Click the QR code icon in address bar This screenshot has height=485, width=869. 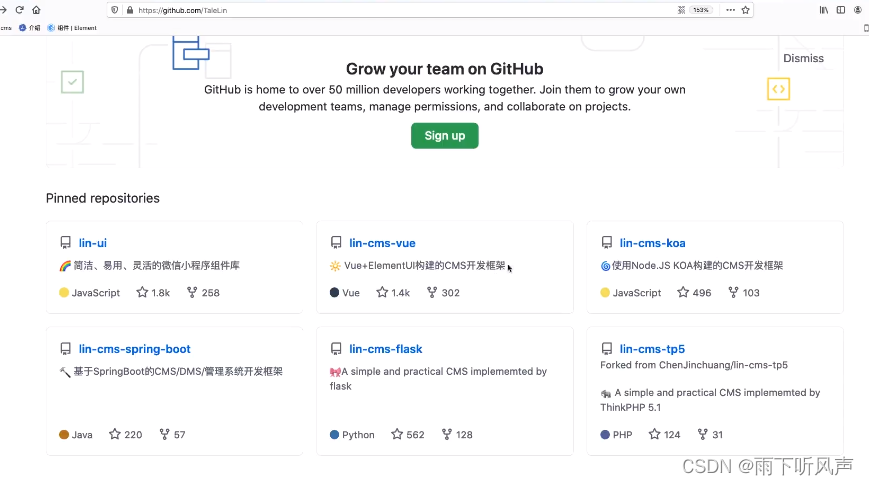coord(681,10)
